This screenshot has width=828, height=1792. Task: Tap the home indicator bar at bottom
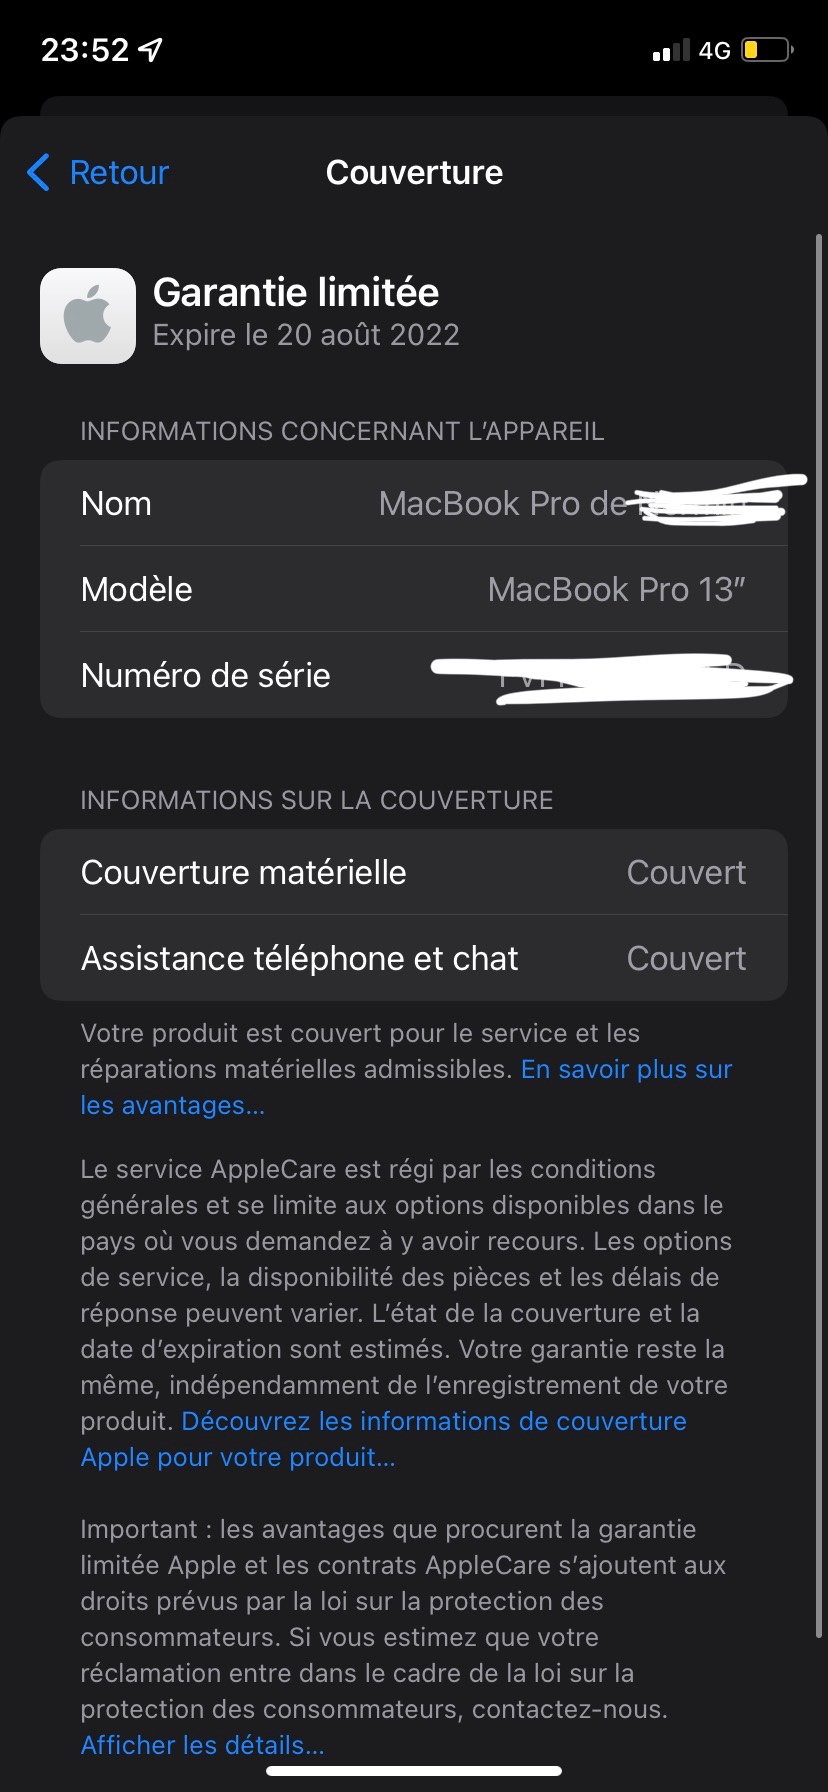pyautogui.click(x=414, y=1771)
